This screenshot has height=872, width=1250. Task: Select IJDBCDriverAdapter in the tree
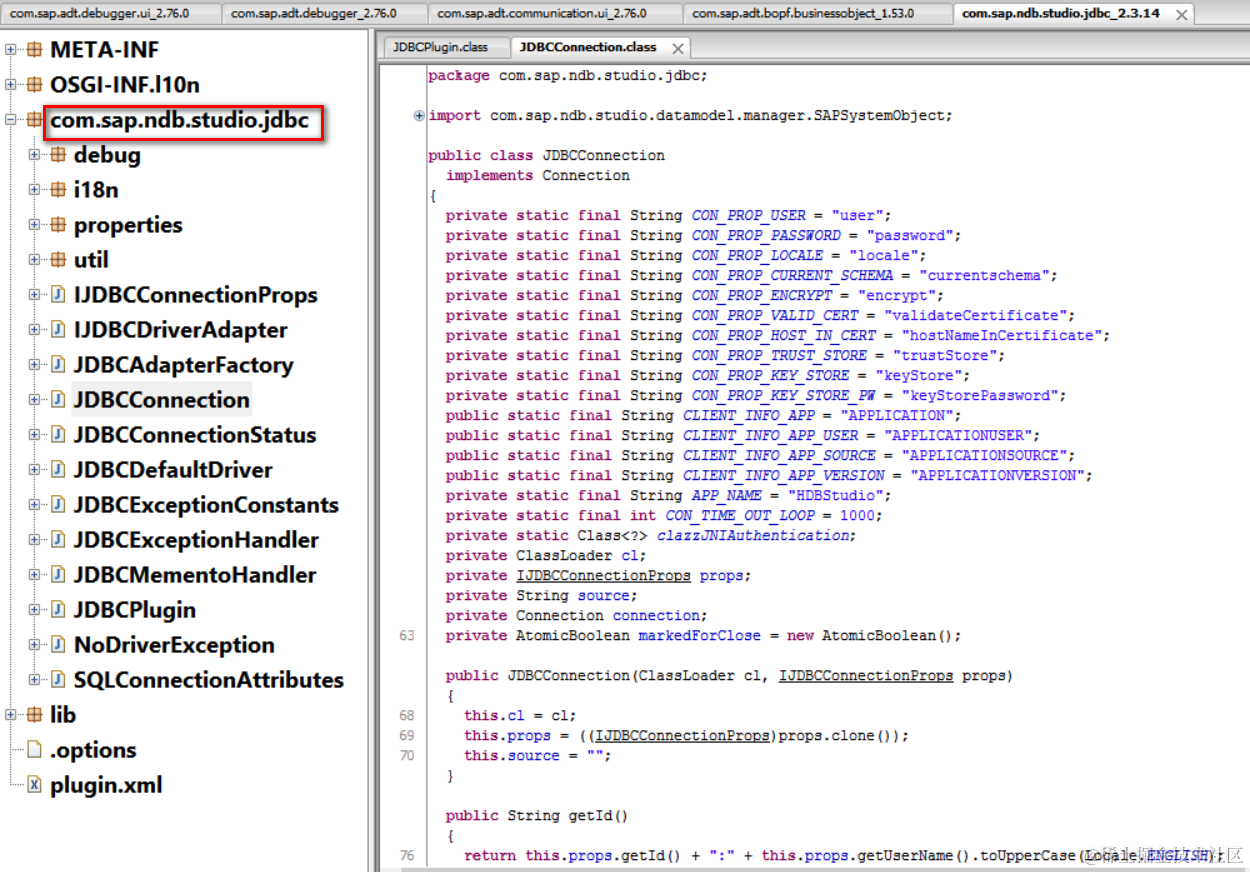[181, 330]
